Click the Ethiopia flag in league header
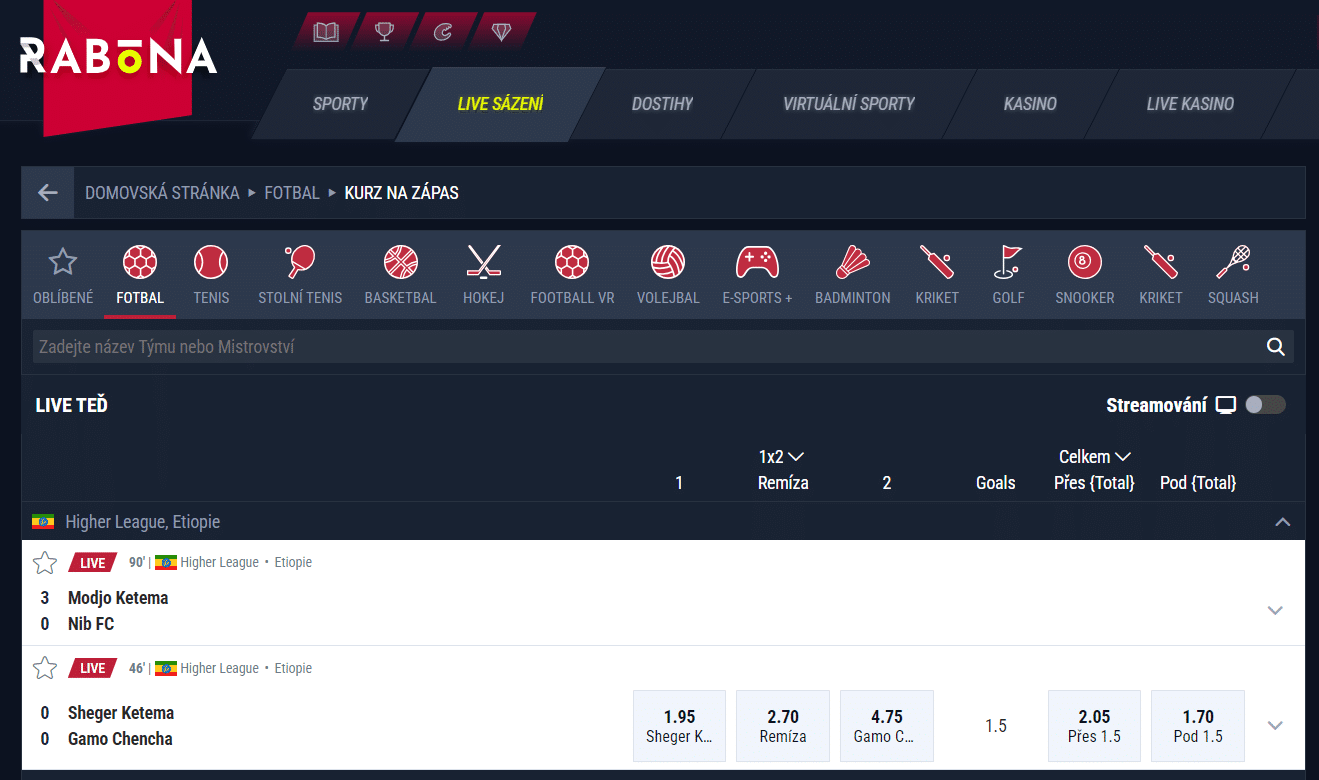 point(43,522)
